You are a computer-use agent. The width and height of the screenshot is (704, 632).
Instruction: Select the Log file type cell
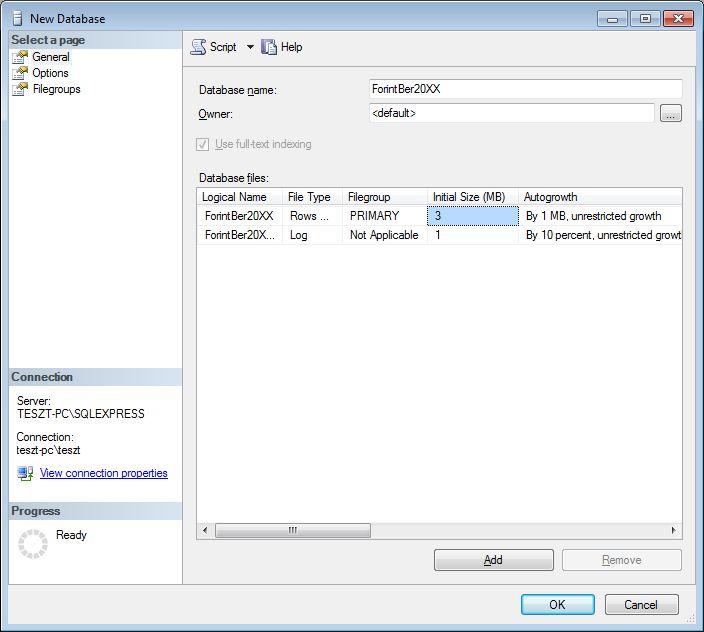pyautogui.click(x=312, y=235)
